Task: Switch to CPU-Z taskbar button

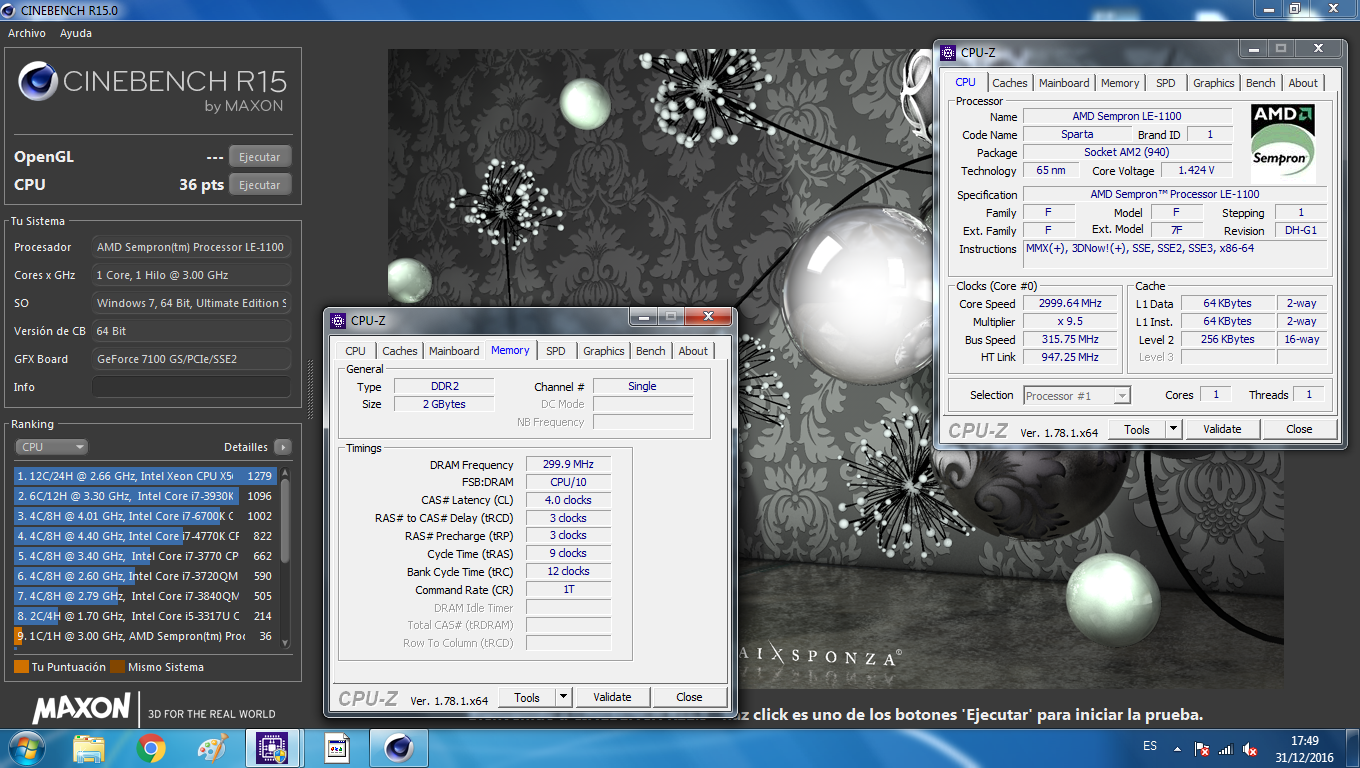Action: tap(273, 748)
